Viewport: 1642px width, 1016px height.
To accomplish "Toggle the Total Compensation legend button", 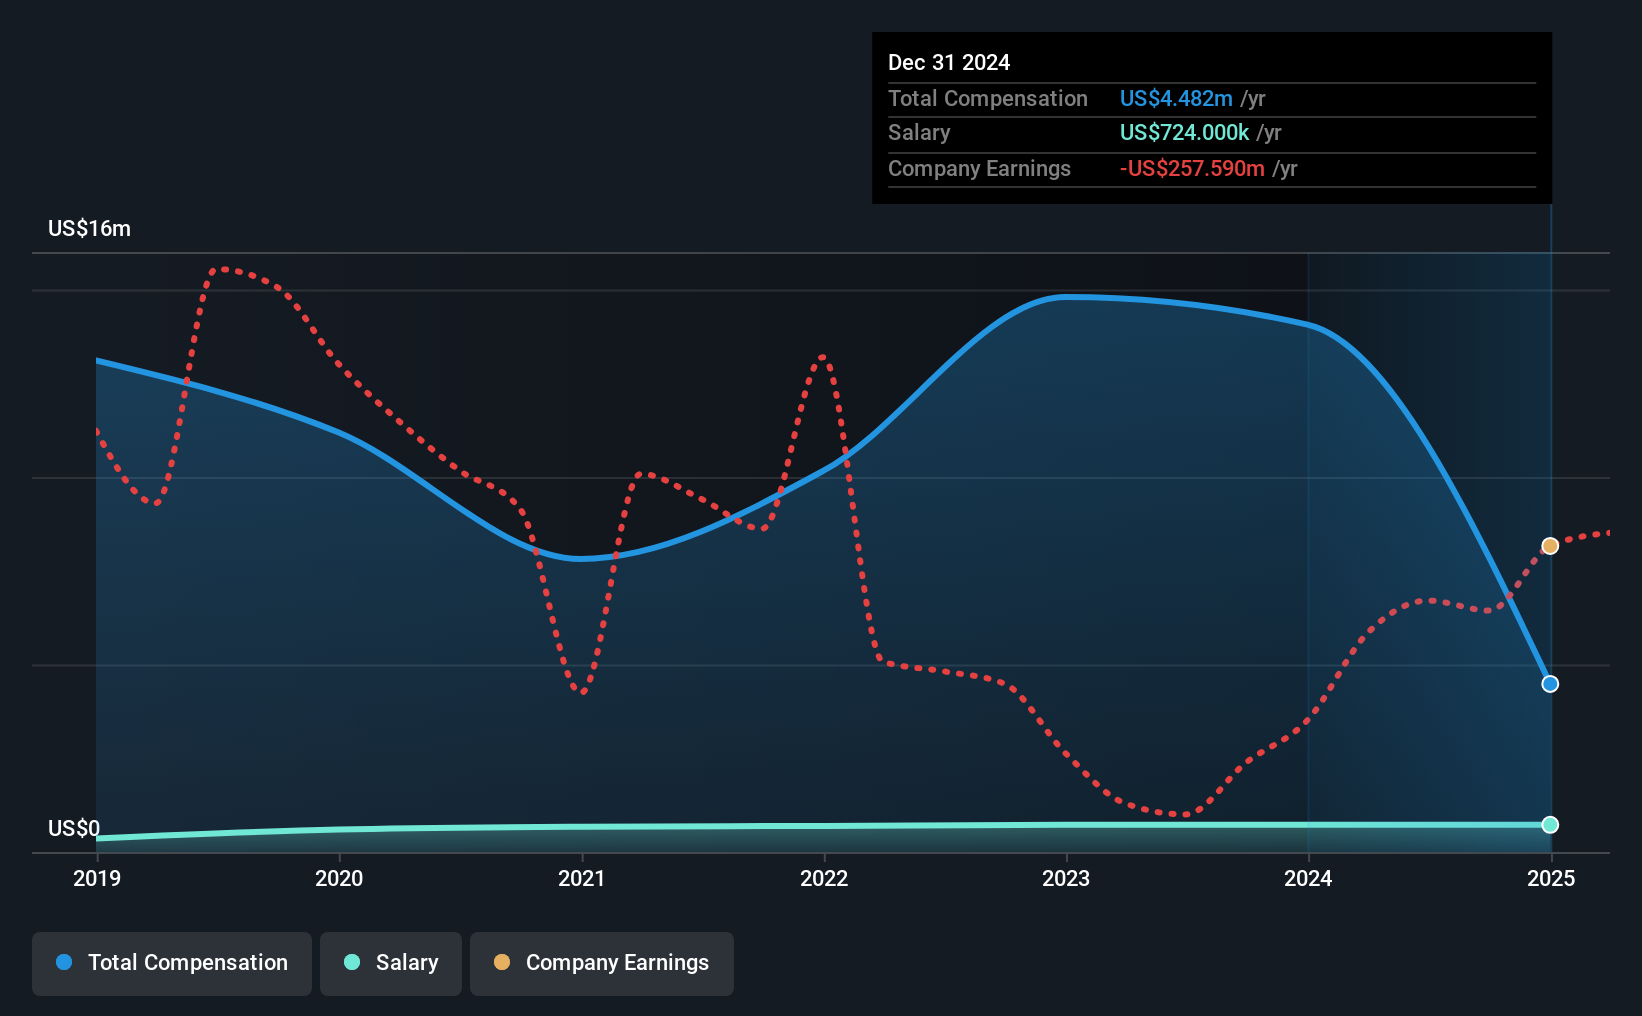I will point(172,963).
